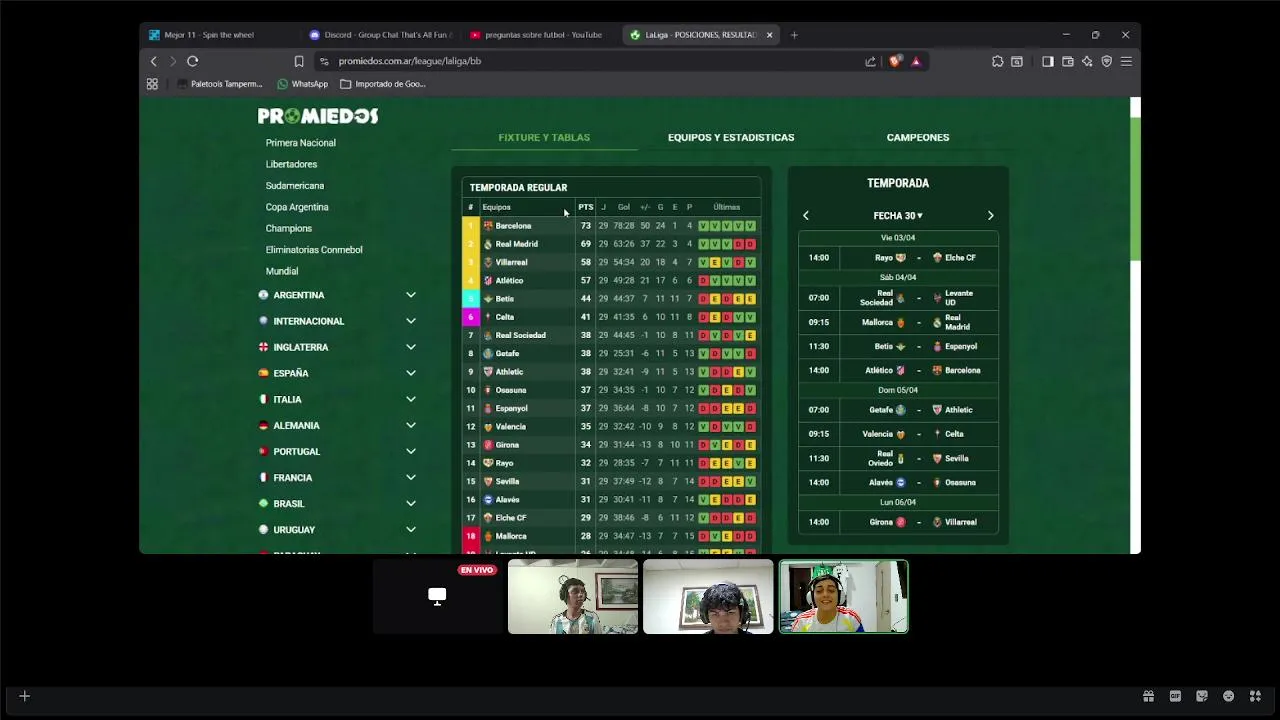This screenshot has width=1280, height=720.
Task: Open the Atlético vs Barcelona match row
Action: click(898, 370)
